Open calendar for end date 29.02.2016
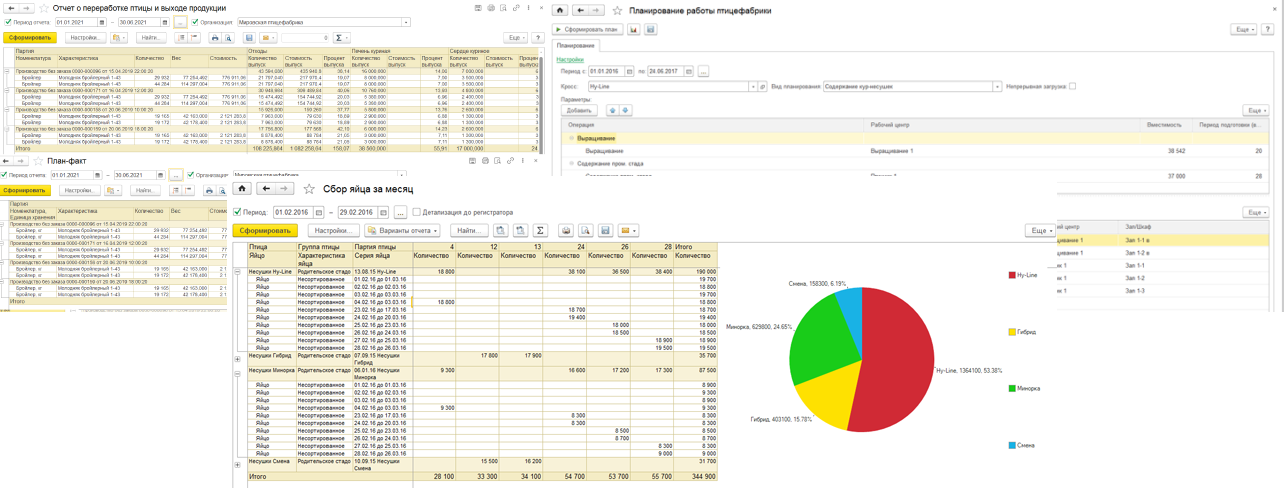The width and height of the screenshot is (1284, 488). click(x=383, y=212)
